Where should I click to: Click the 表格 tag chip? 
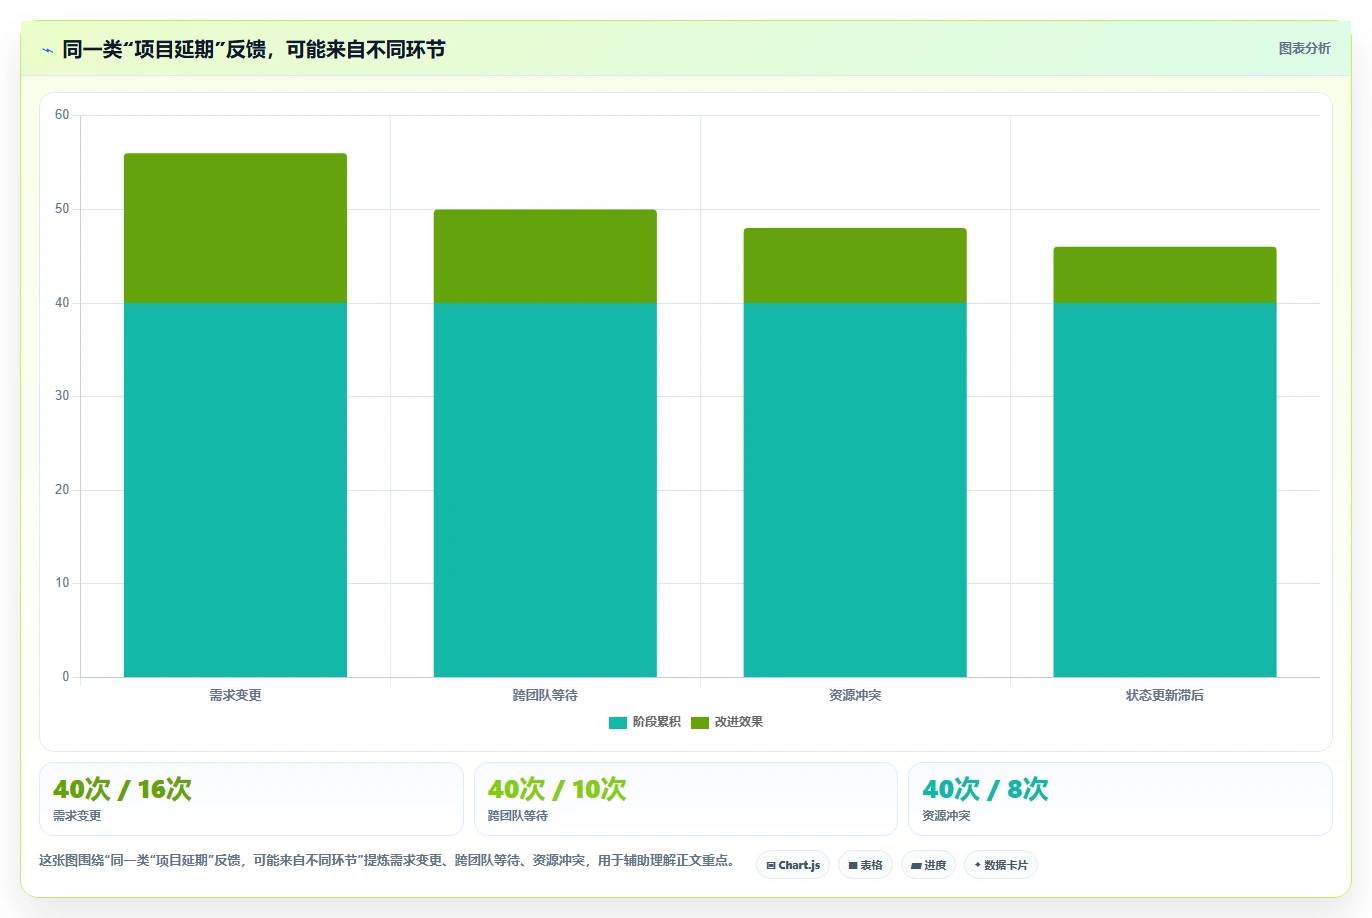click(865, 865)
